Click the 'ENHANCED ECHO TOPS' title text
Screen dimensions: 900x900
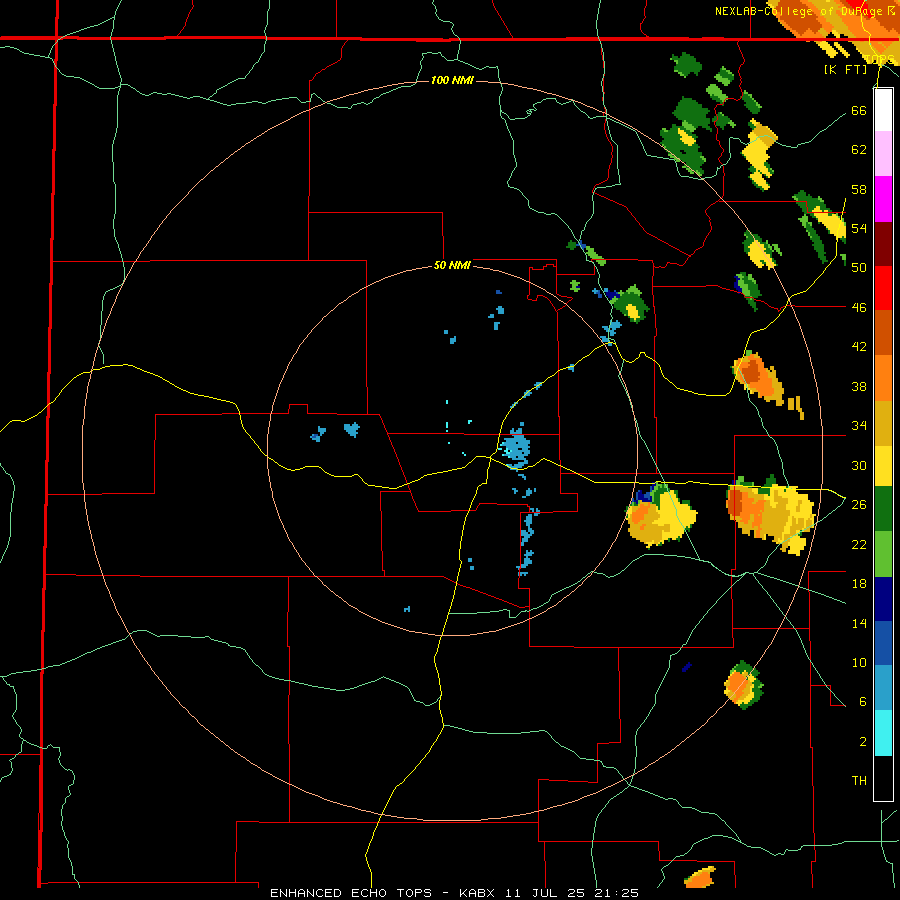click(x=351, y=893)
